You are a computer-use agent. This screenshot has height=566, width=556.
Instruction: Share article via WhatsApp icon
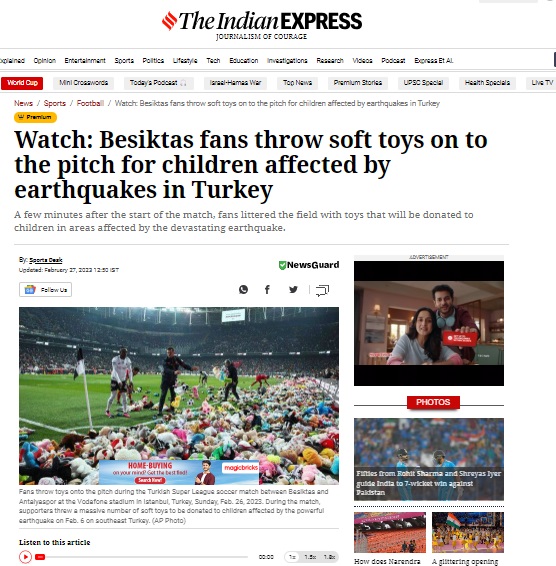243,289
